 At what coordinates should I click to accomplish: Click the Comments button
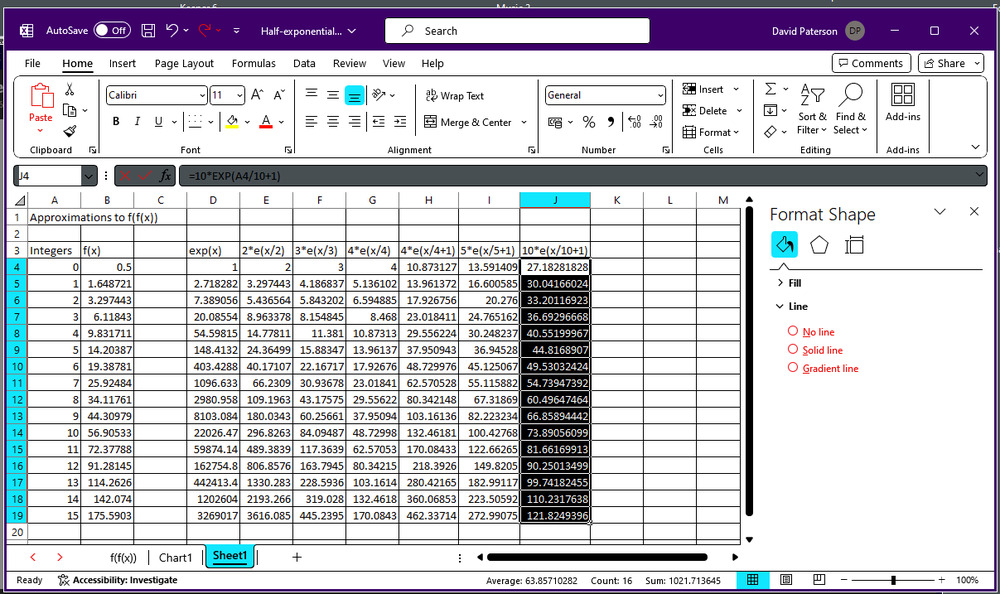point(870,63)
